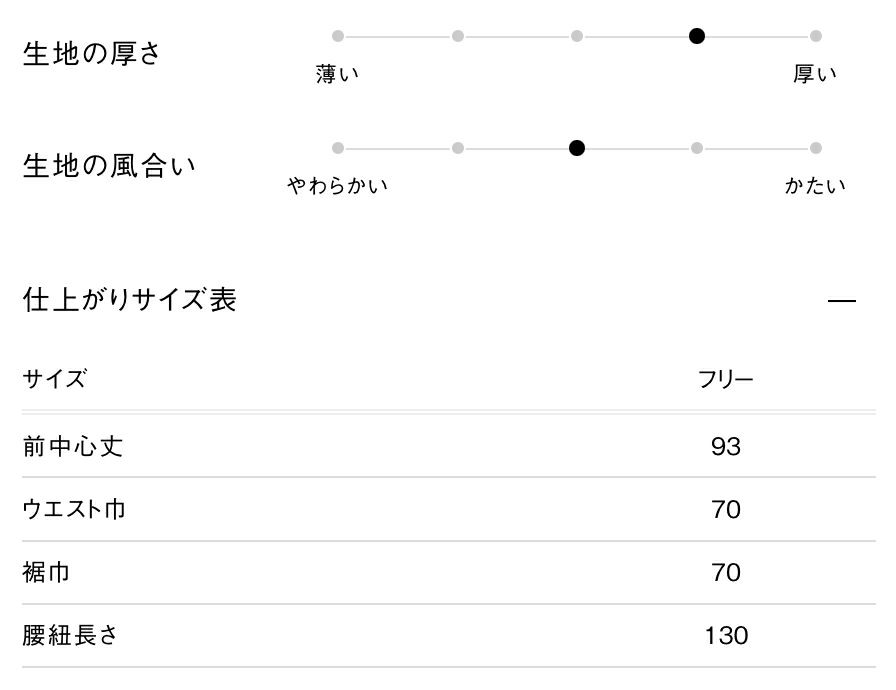896x690 pixels.
Task: Click the second dot on 生地の厚さ scale
Action: pos(458,36)
